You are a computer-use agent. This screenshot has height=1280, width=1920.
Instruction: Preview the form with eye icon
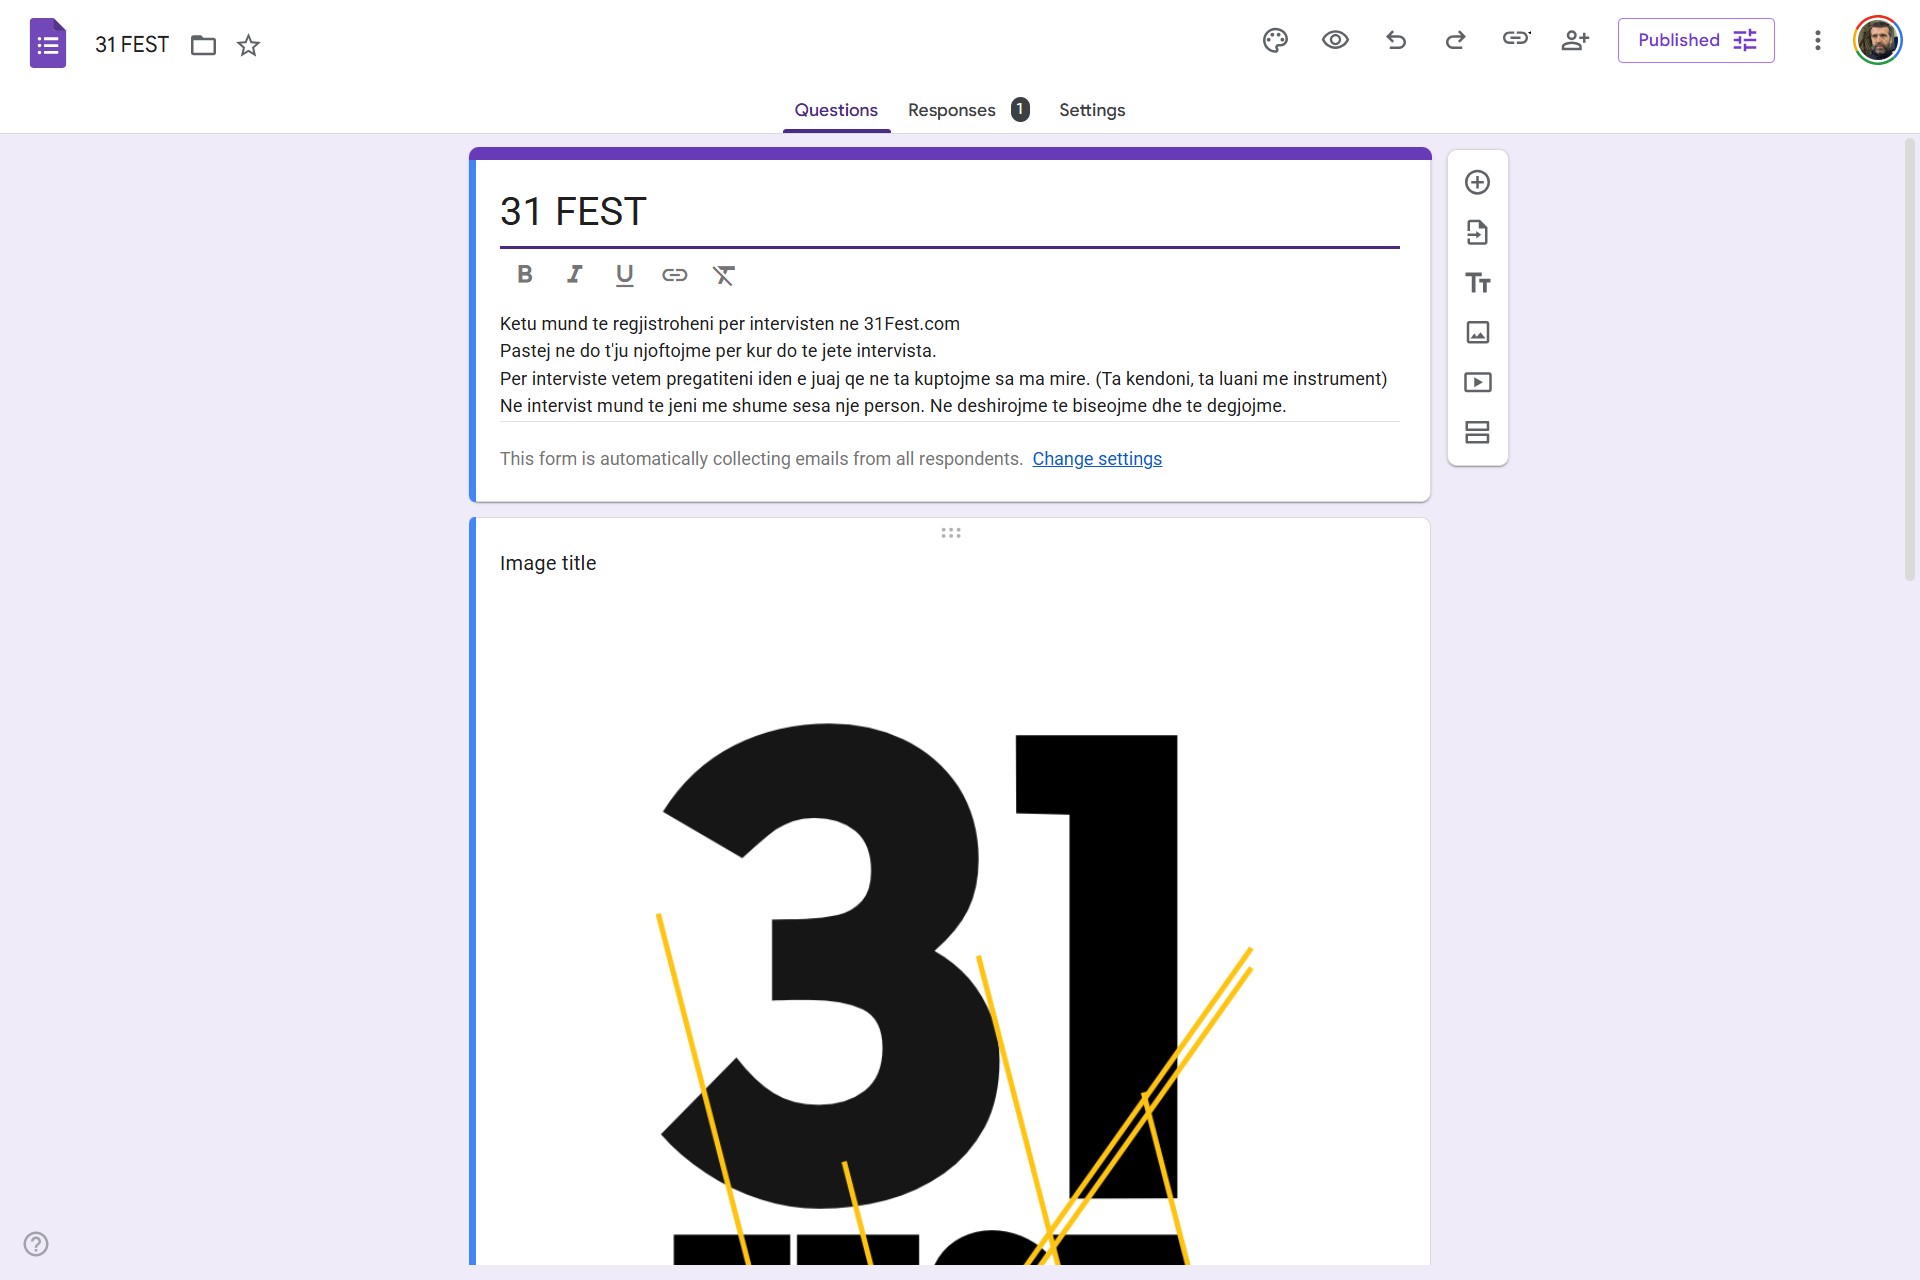point(1335,41)
